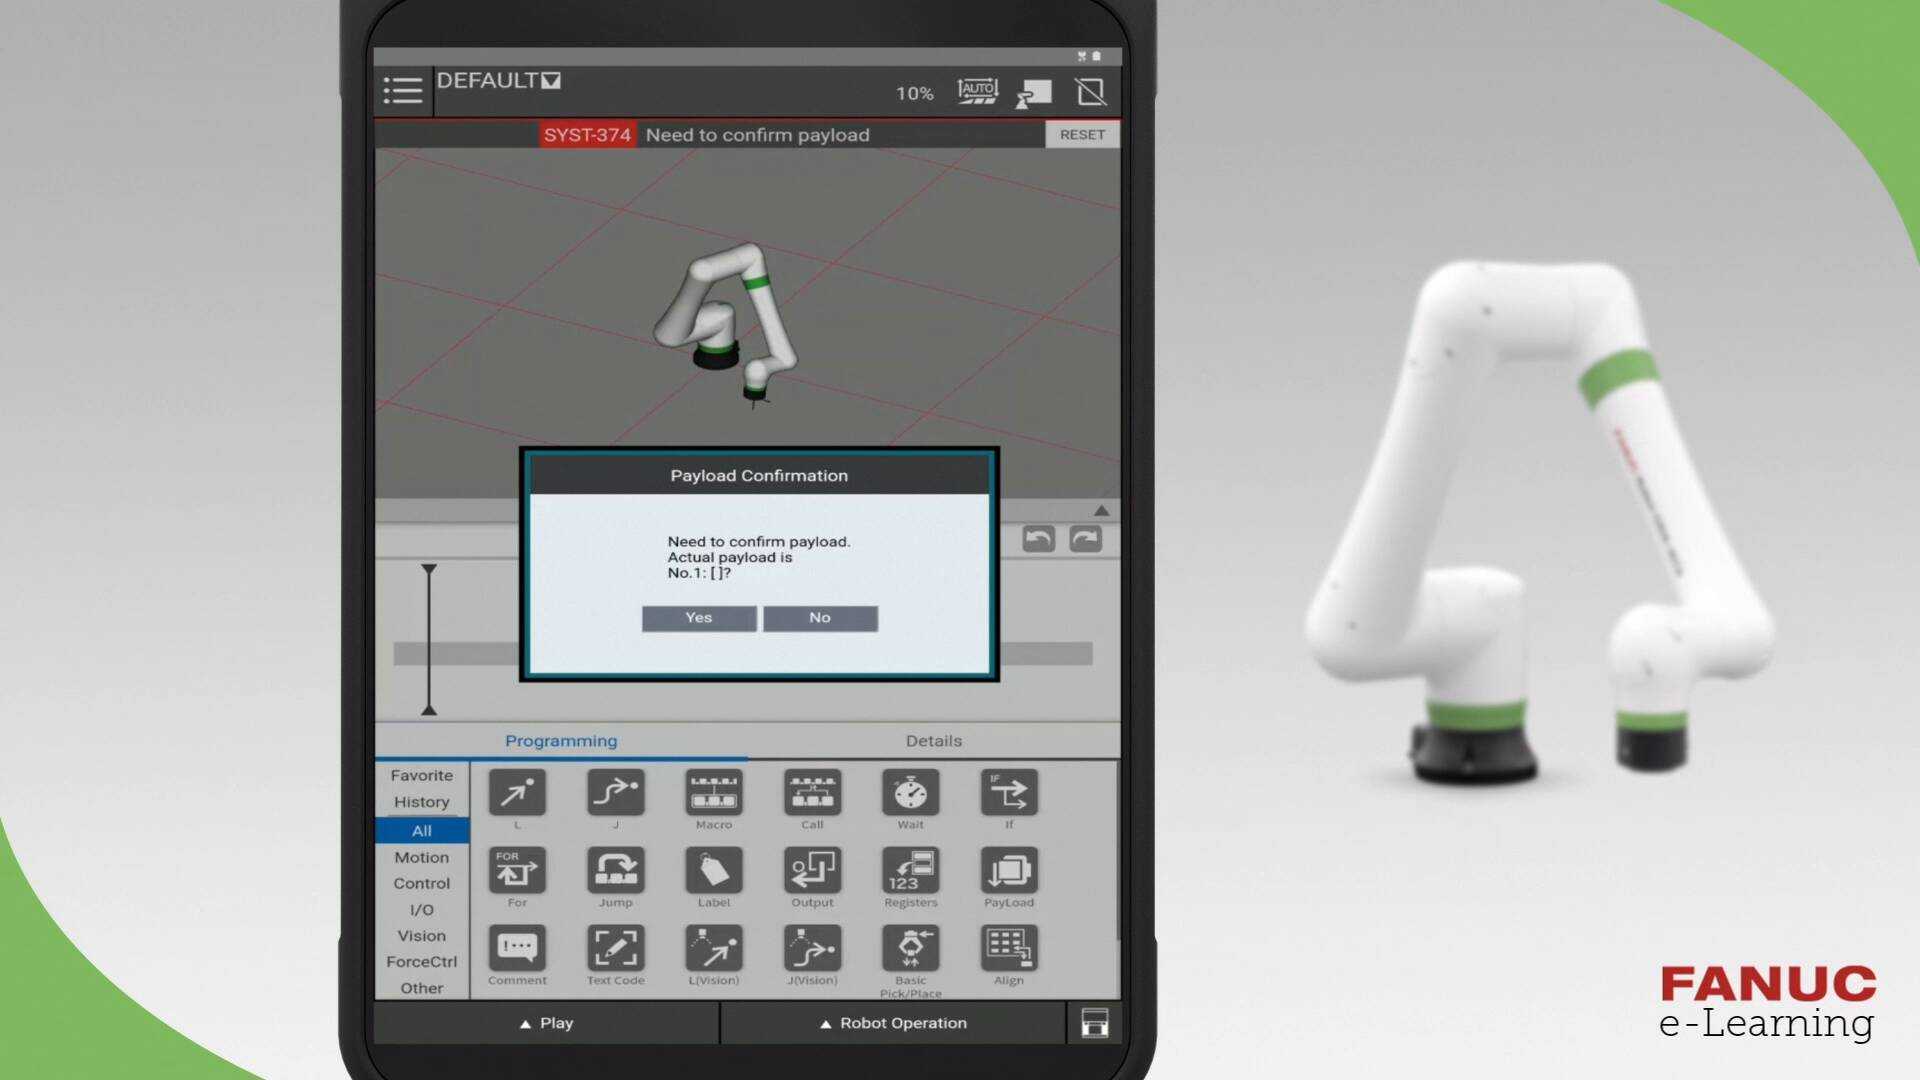Image resolution: width=1920 pixels, height=1080 pixels.
Task: Switch to the Programming tab
Action: (561, 741)
